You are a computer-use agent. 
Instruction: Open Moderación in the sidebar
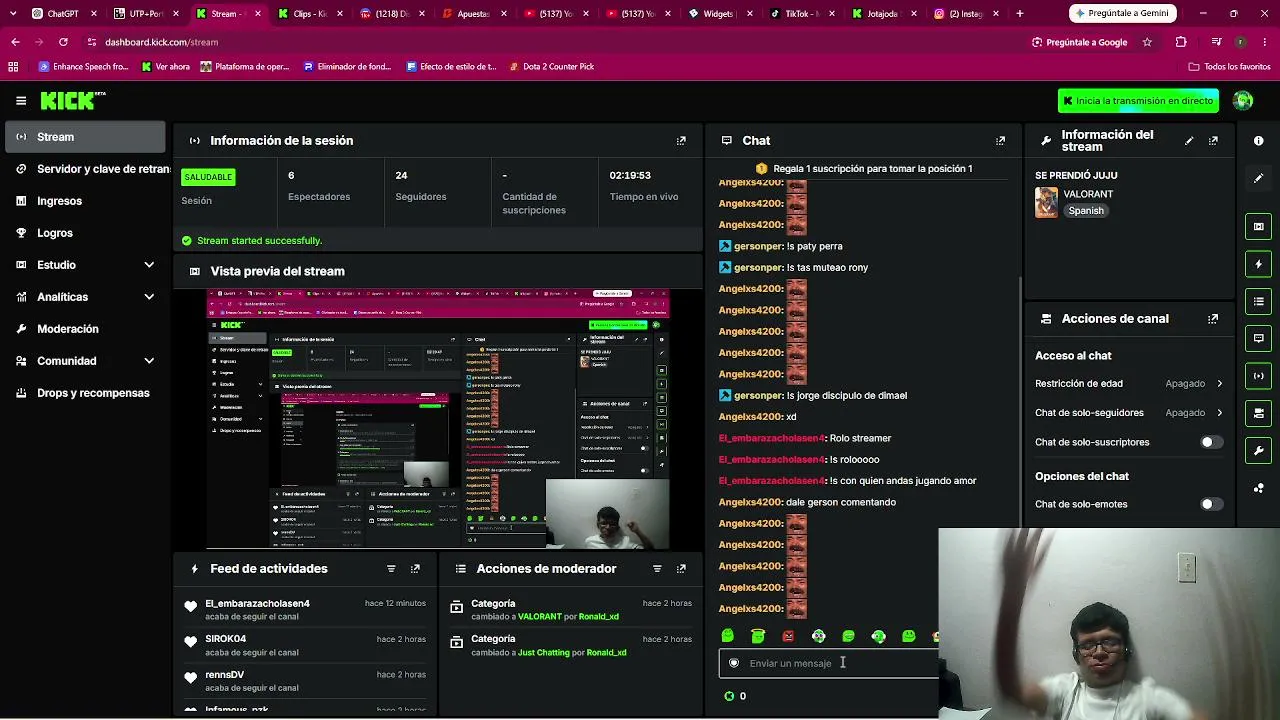coord(85,329)
